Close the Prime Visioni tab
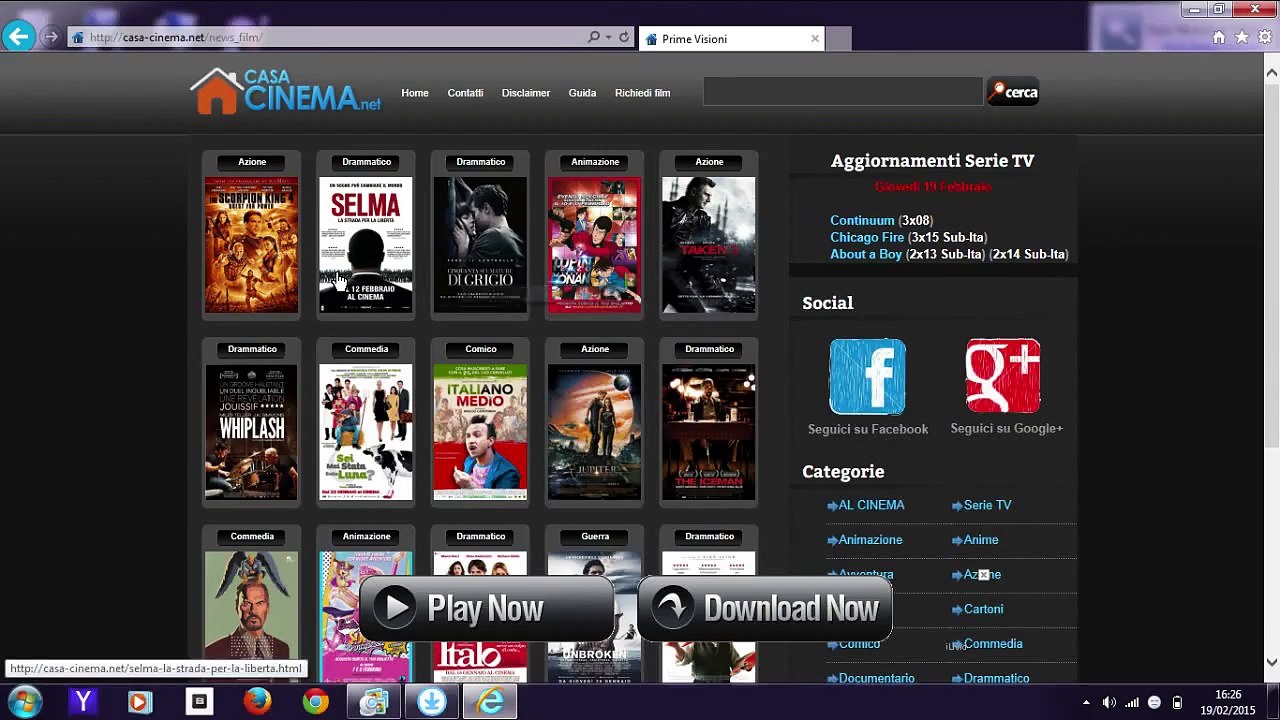Image resolution: width=1280 pixels, height=720 pixels. point(815,39)
